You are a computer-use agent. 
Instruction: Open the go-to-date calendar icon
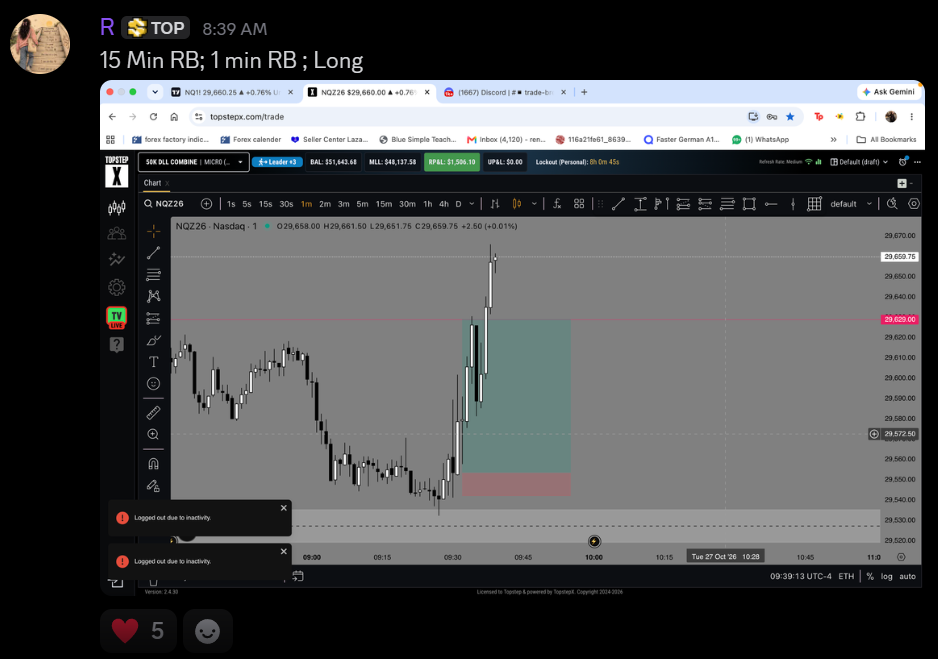[298, 576]
